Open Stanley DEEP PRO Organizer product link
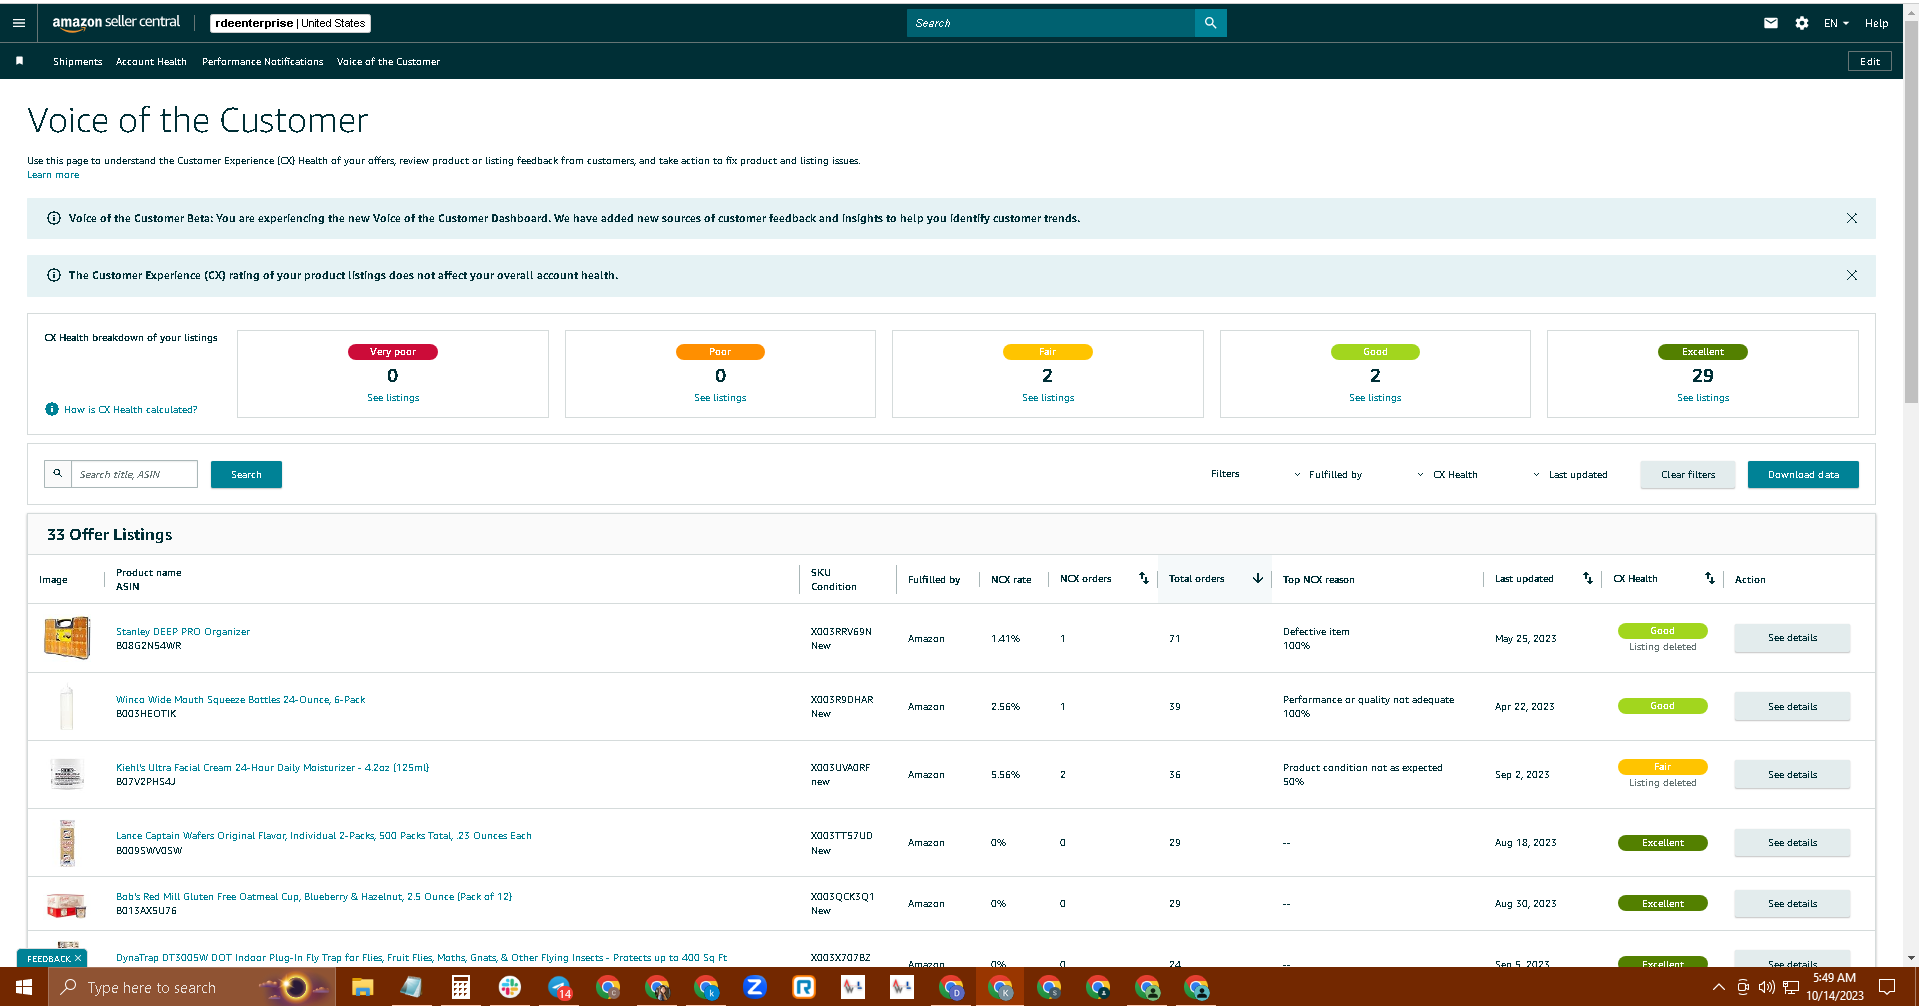Viewport: 1919px width, 1006px height. tap(183, 632)
